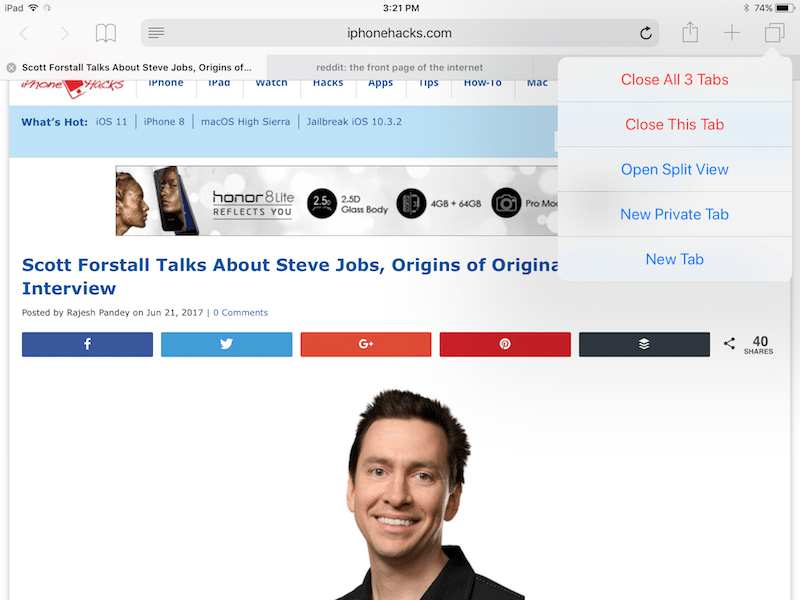Choose Open Split View option
800x600 pixels.
tap(674, 169)
